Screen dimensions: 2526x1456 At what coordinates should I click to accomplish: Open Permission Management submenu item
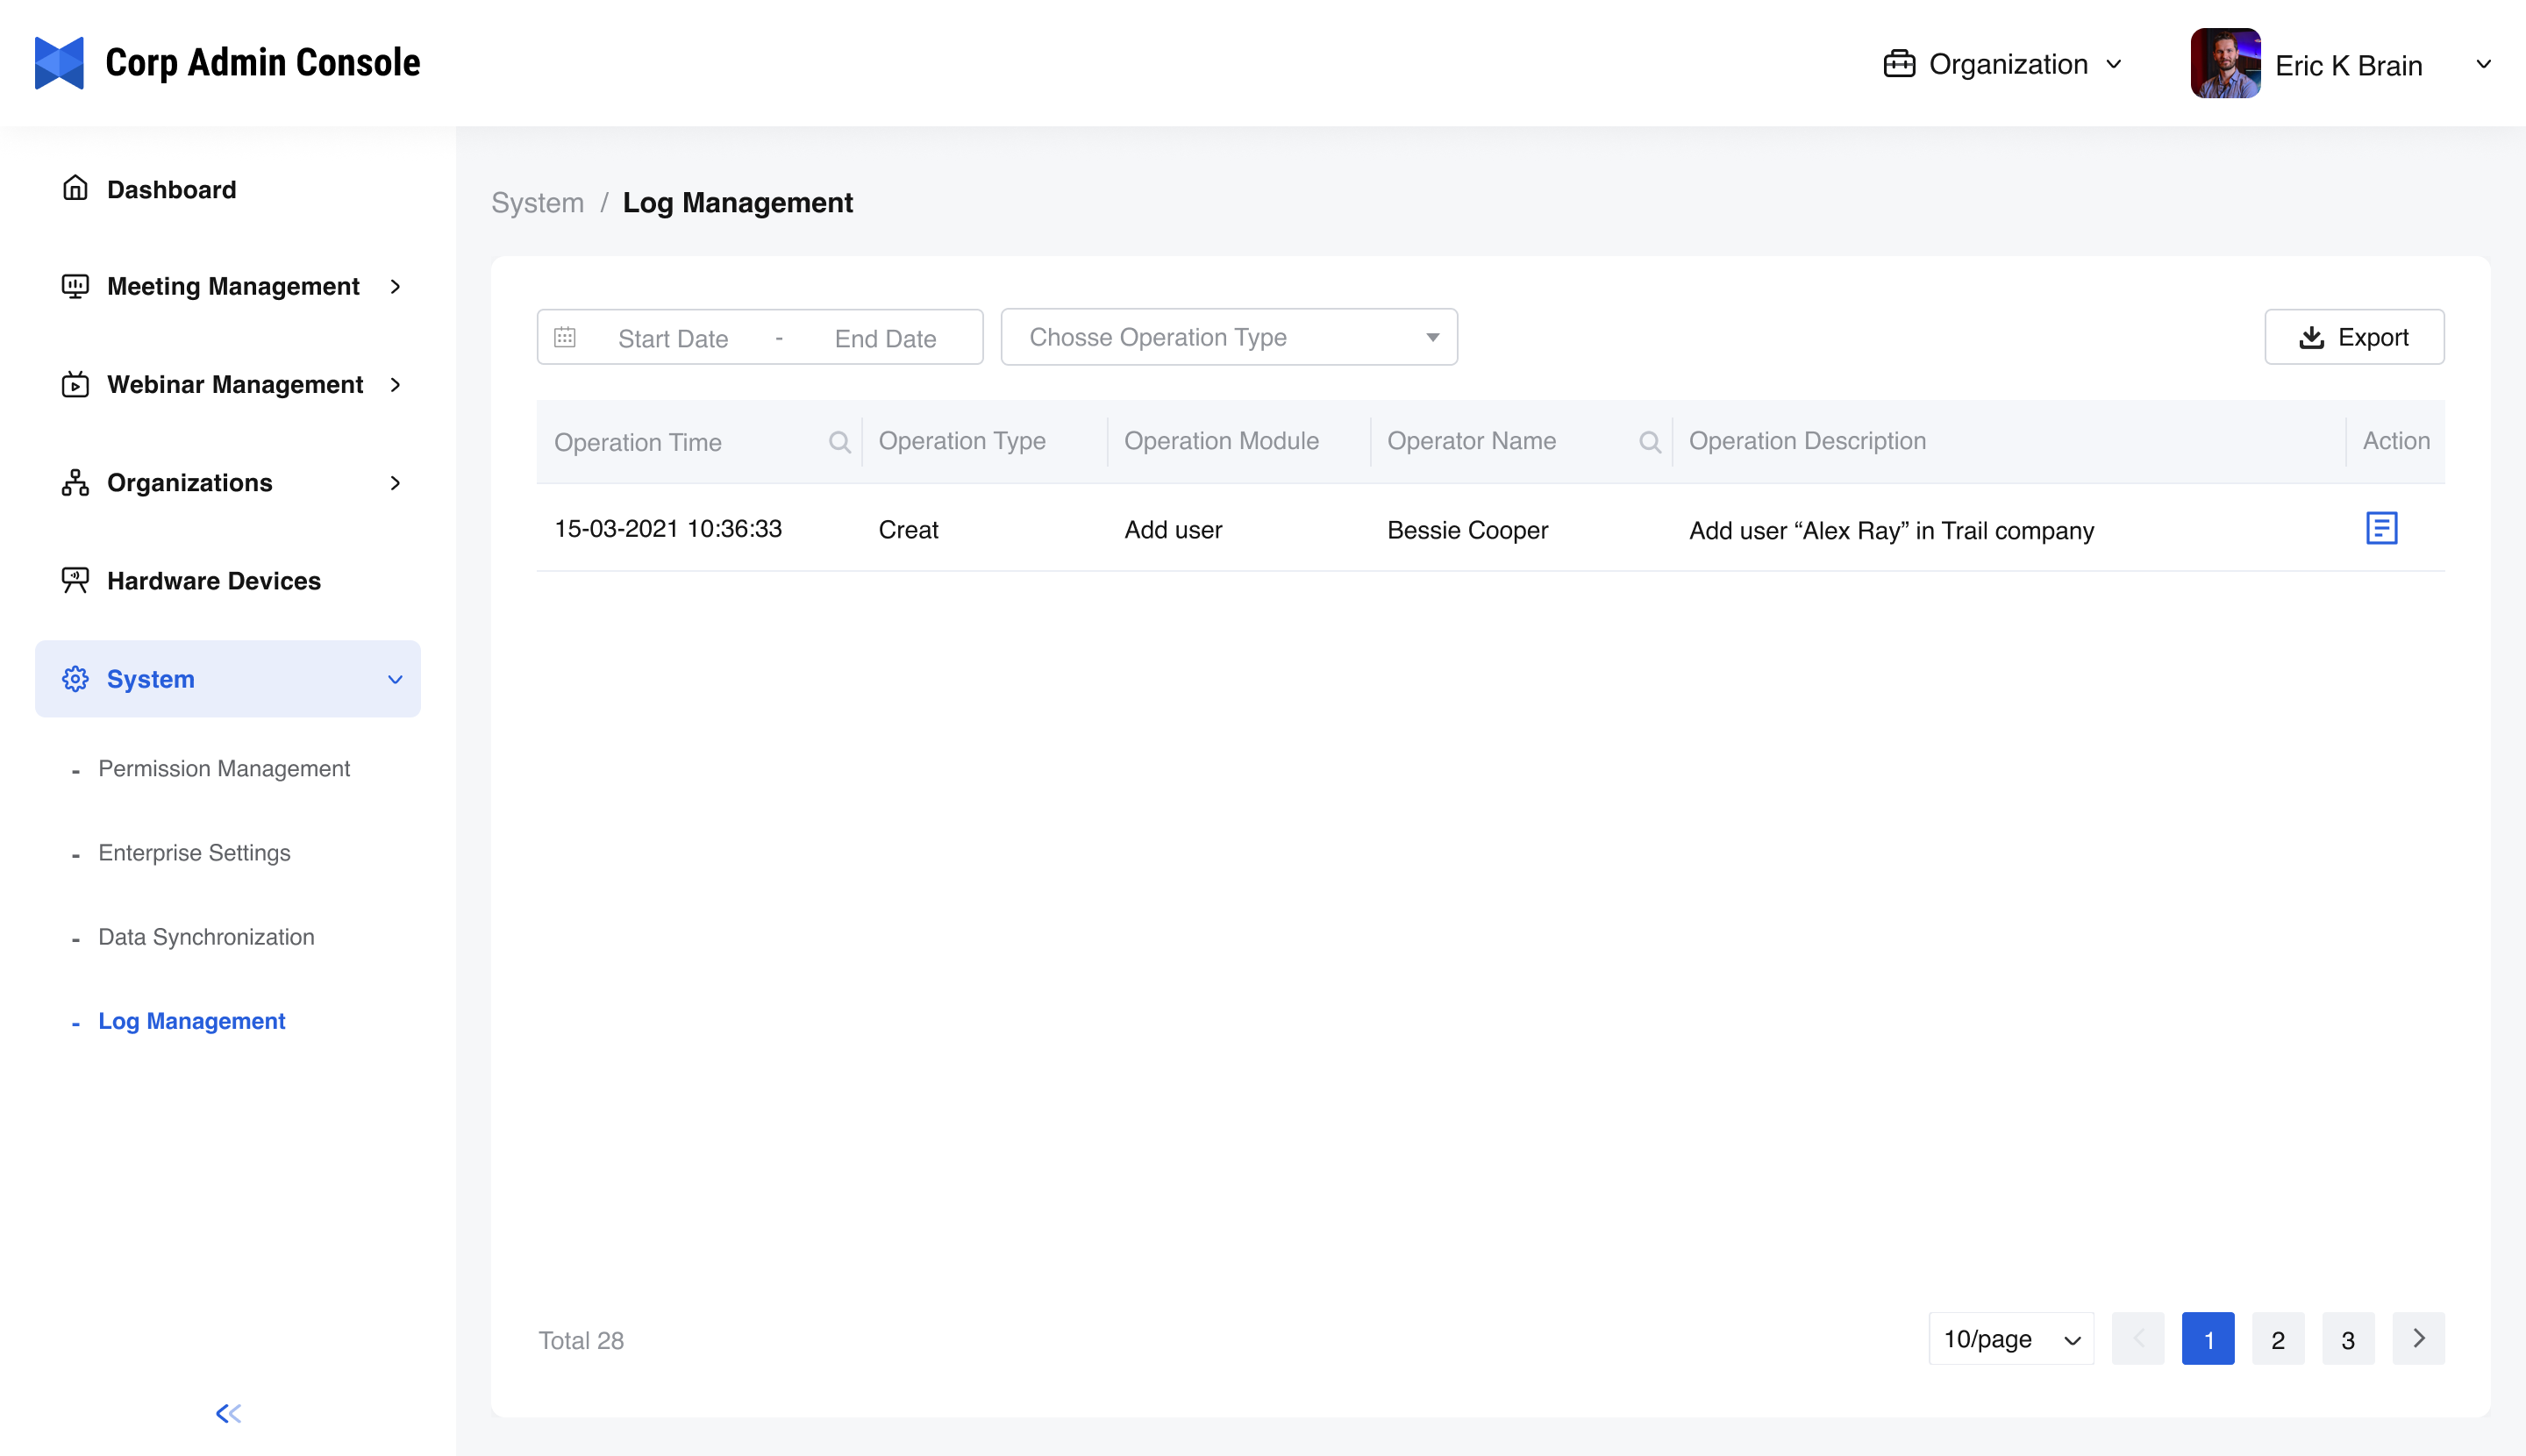pyautogui.click(x=224, y=768)
